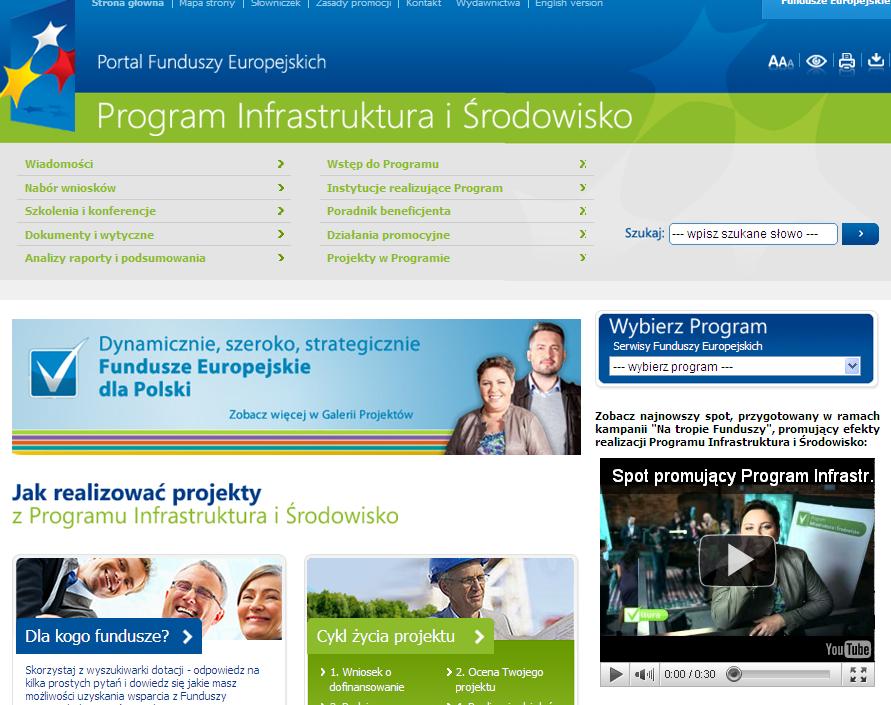Open Wstęp do Programu link

[383, 164]
